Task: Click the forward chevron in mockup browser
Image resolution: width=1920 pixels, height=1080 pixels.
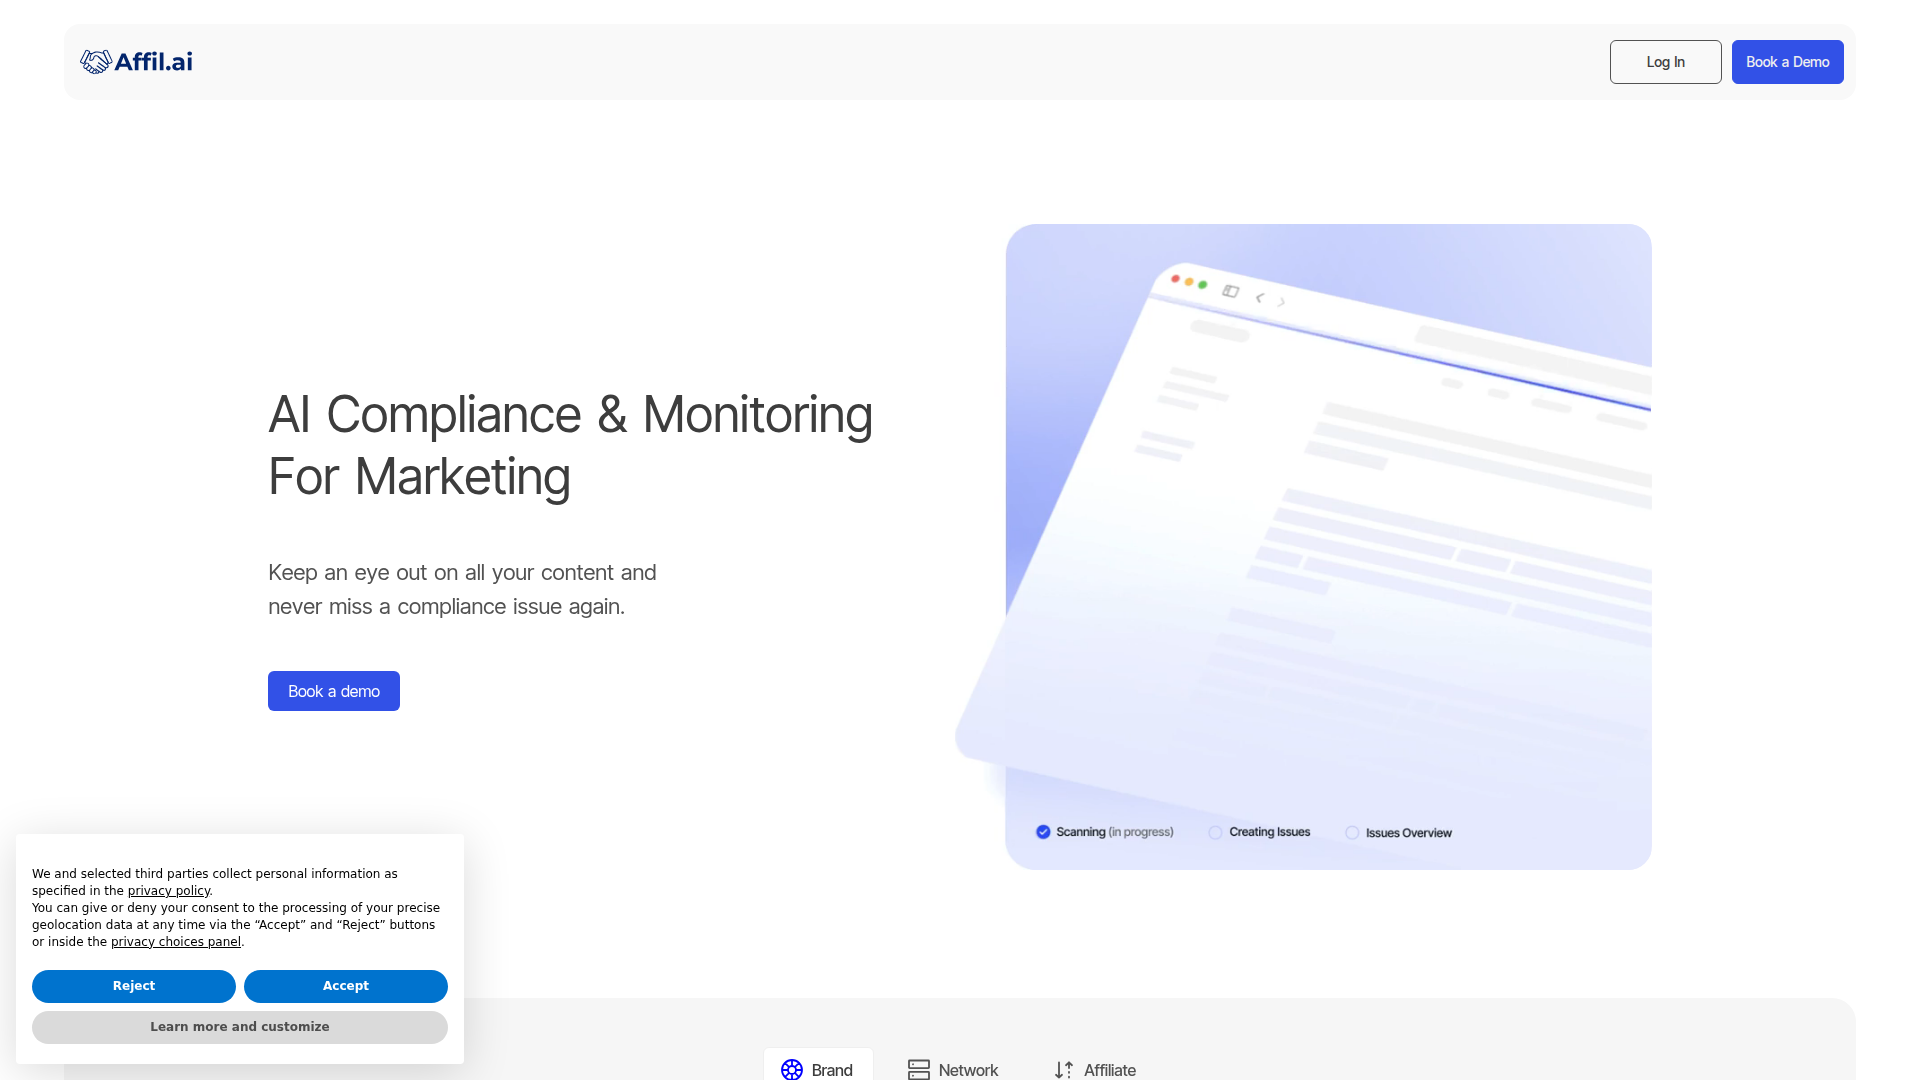Action: point(1281,301)
